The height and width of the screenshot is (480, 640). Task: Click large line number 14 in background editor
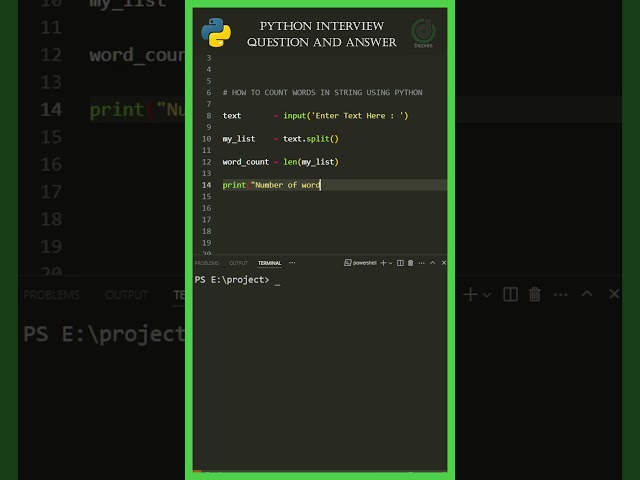pyautogui.click(x=51, y=110)
